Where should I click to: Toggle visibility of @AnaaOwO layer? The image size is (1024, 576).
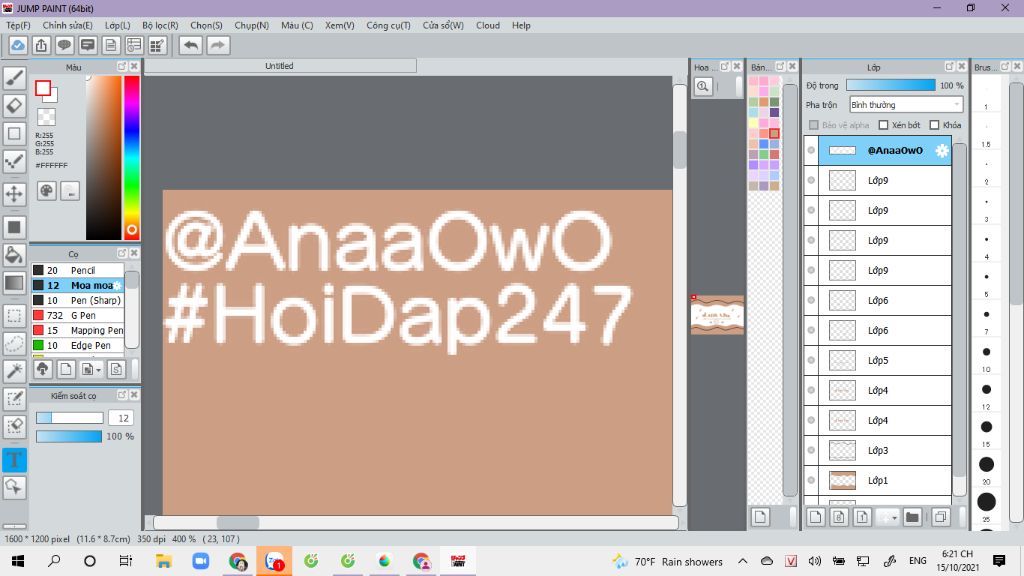click(x=811, y=150)
